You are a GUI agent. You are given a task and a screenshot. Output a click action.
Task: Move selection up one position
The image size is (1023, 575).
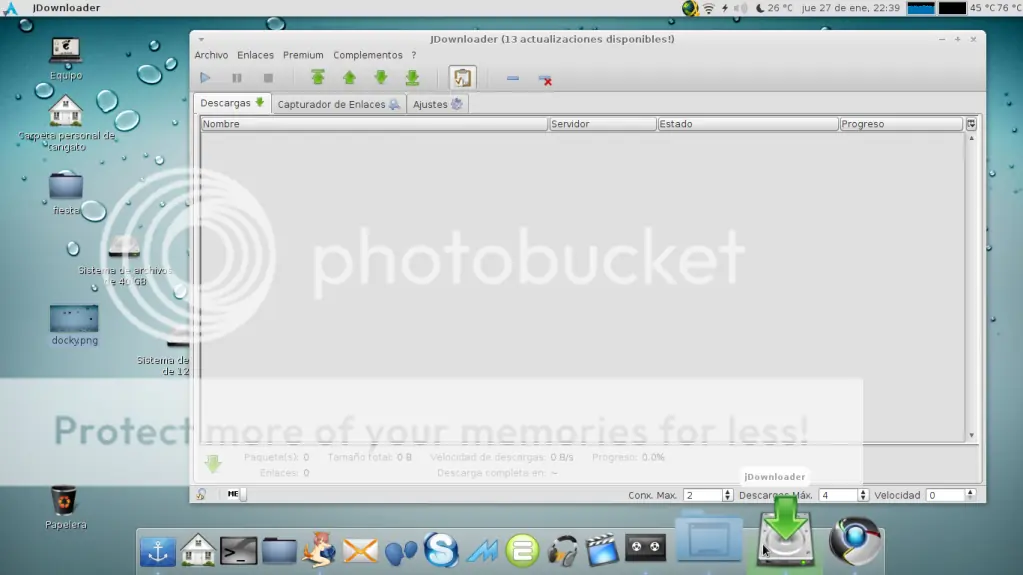point(349,78)
